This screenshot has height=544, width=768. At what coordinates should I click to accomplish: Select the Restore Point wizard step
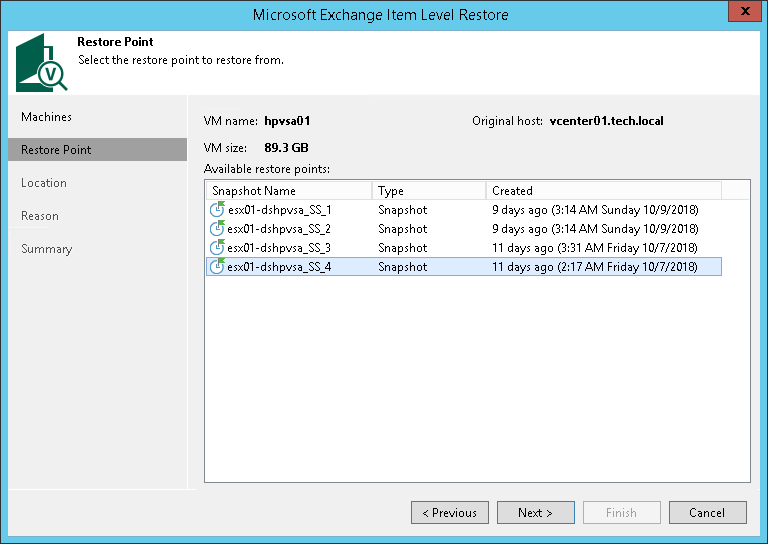[x=56, y=150]
